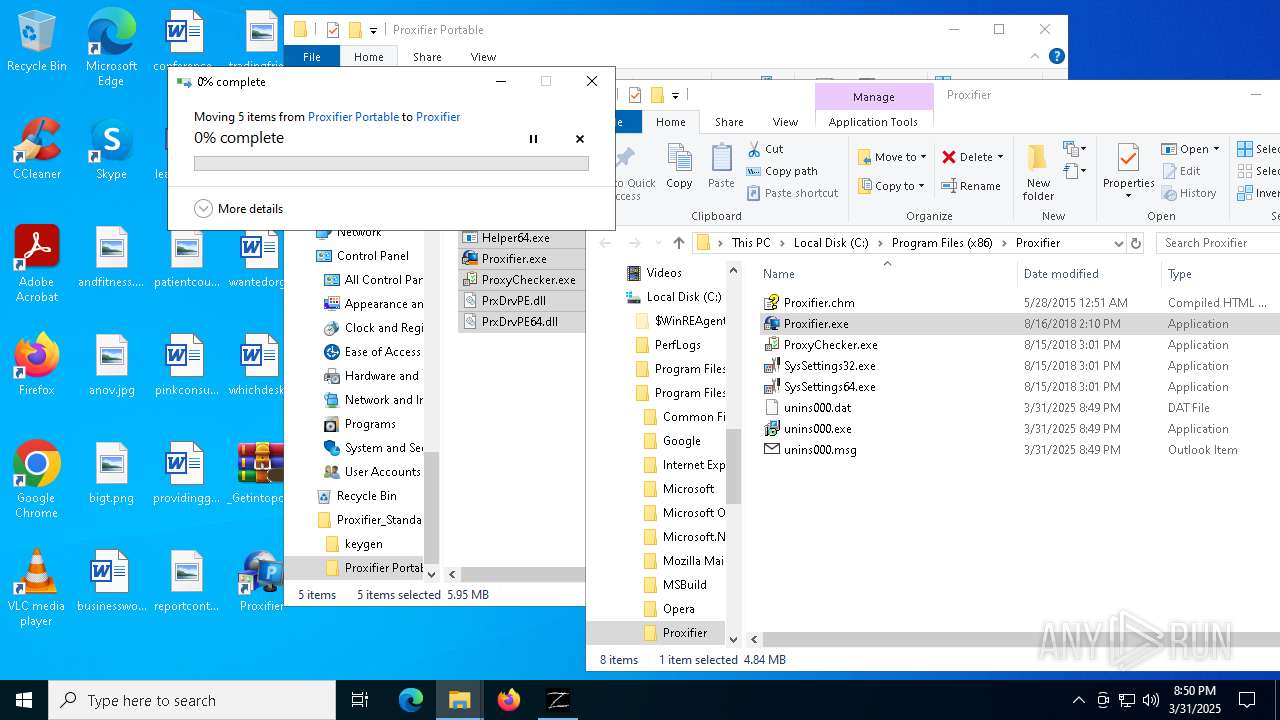This screenshot has width=1280, height=720.
Task: Click the move progress bar
Action: point(391,163)
